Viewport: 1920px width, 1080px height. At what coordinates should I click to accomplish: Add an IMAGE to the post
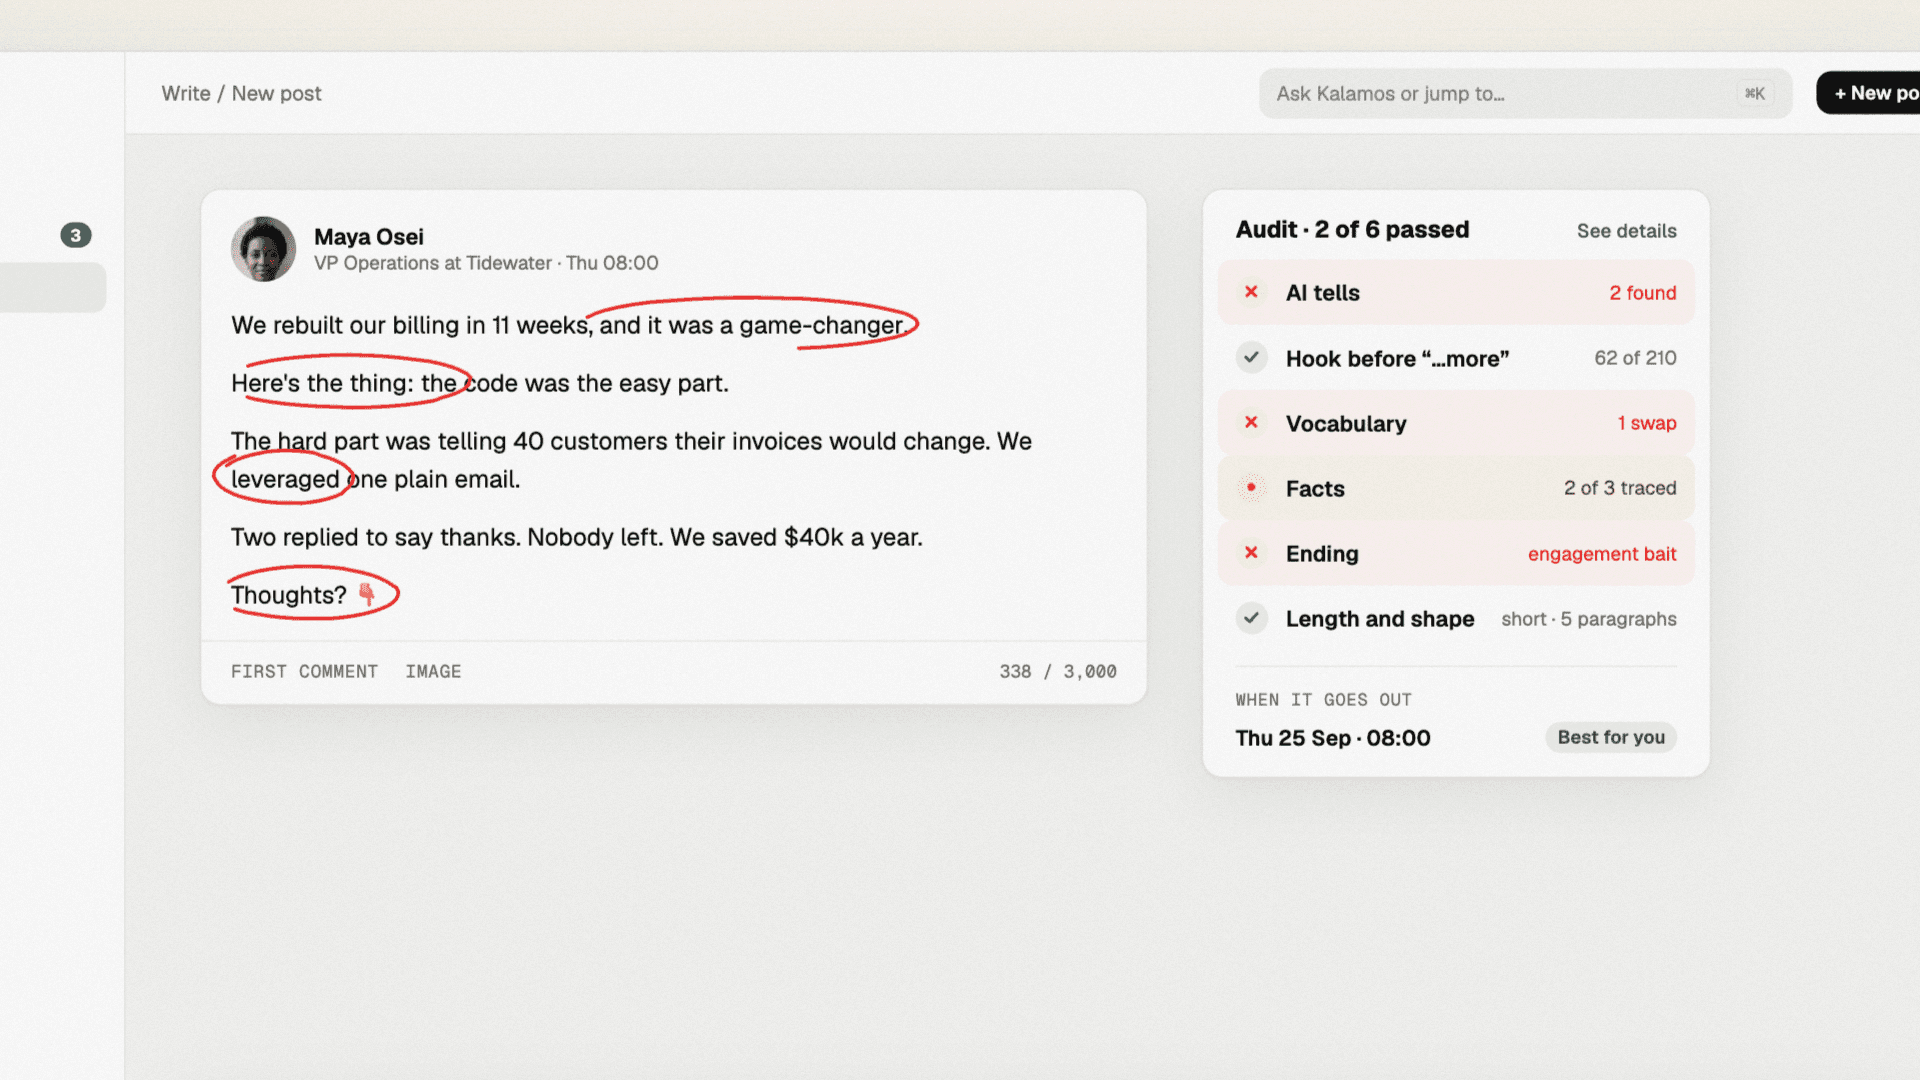pos(433,671)
